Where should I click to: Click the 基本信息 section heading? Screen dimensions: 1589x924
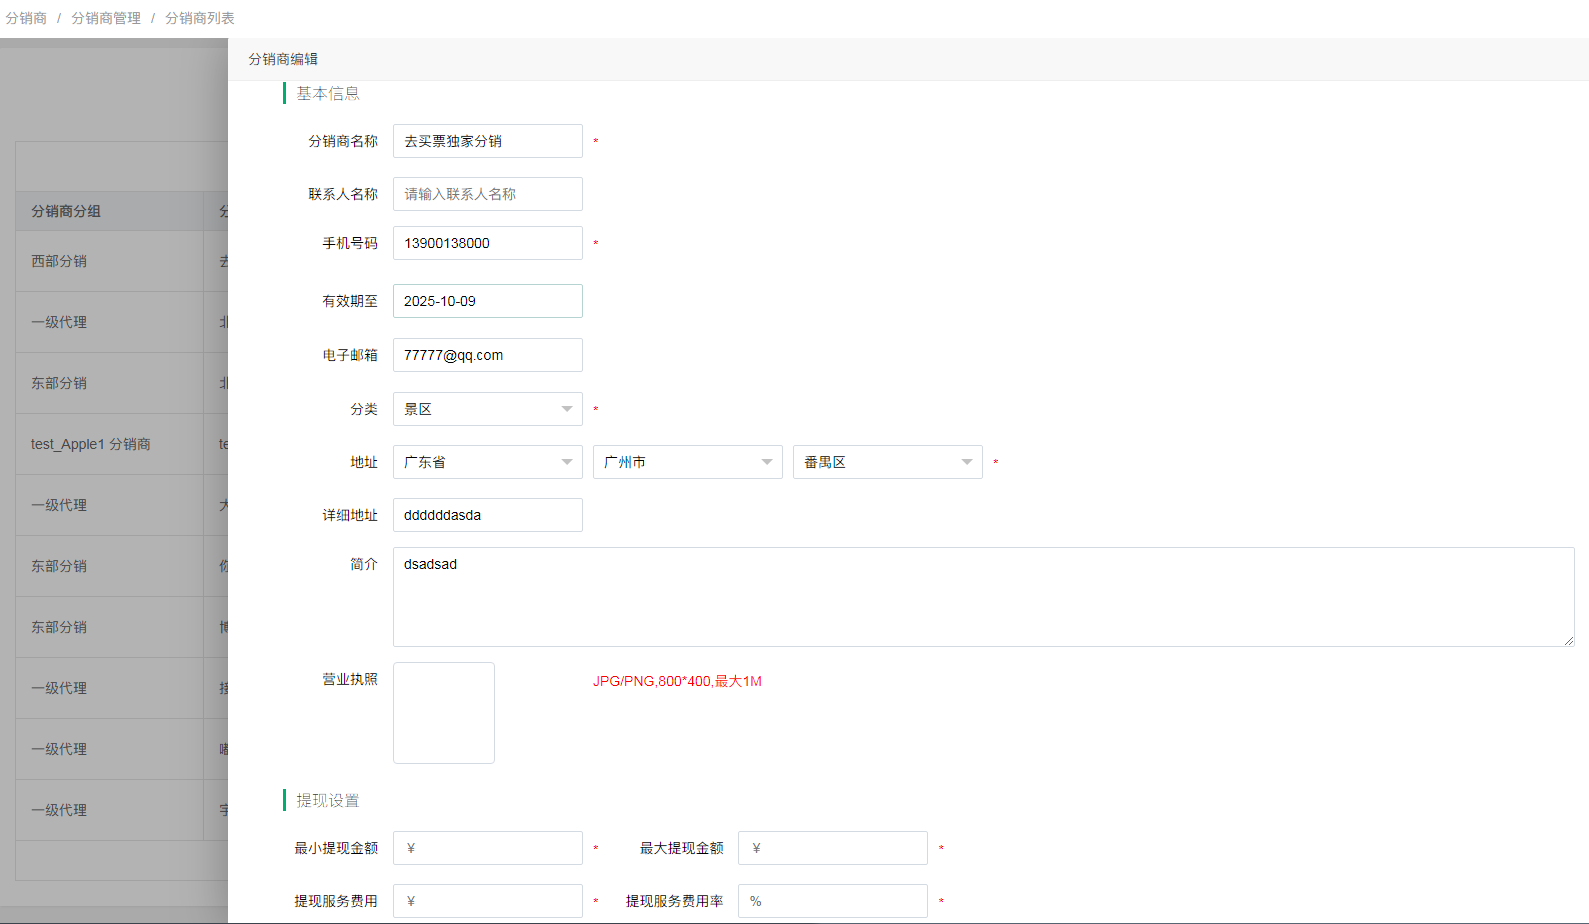pyautogui.click(x=328, y=93)
